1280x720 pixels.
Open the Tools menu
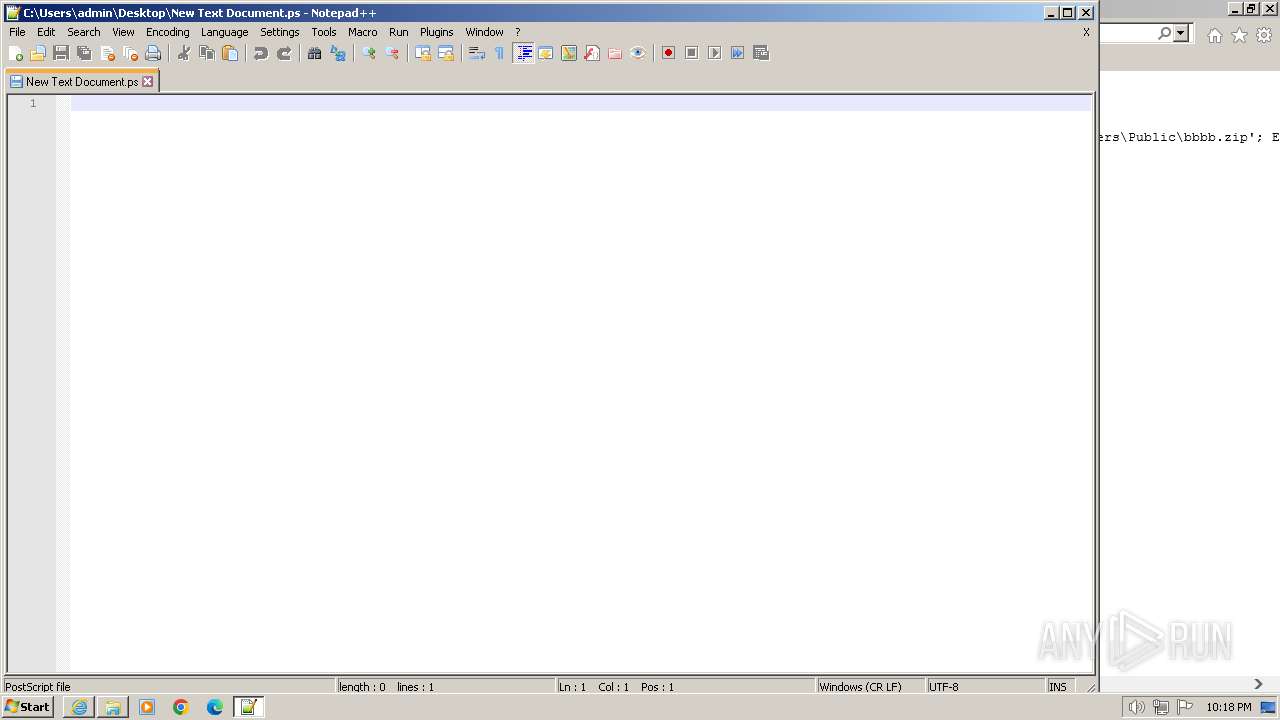[324, 32]
